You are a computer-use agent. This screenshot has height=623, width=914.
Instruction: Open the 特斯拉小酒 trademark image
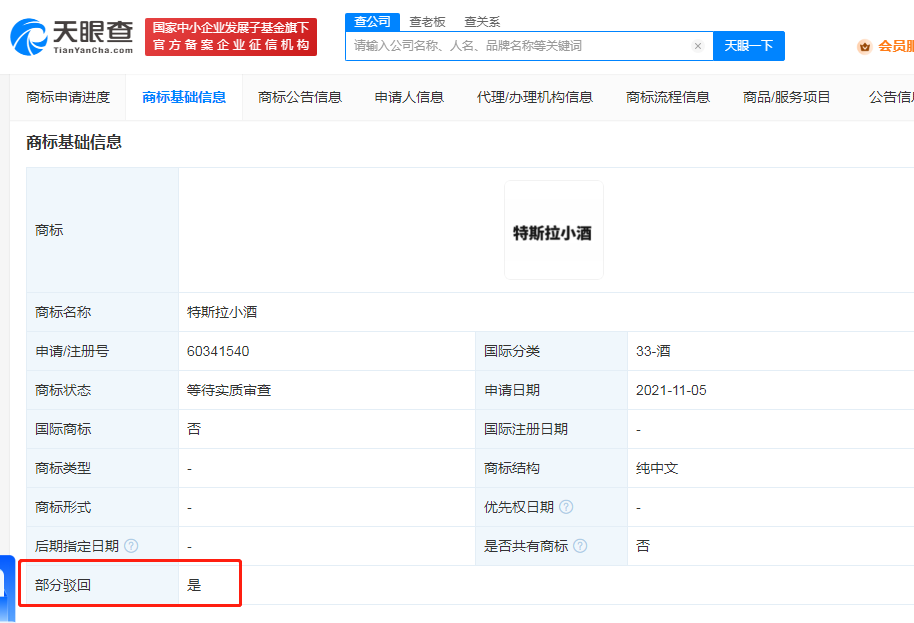[x=553, y=229]
